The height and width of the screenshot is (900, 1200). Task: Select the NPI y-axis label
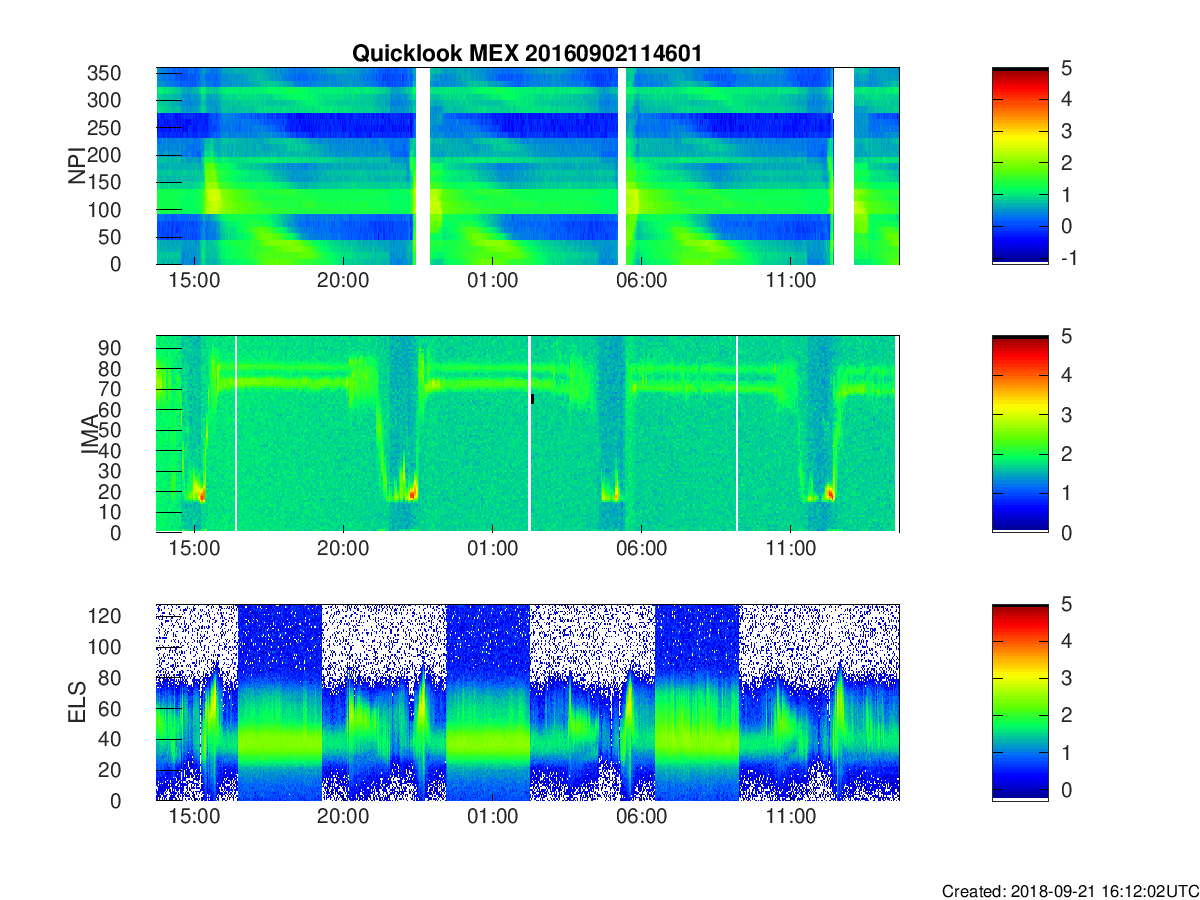pos(77,166)
